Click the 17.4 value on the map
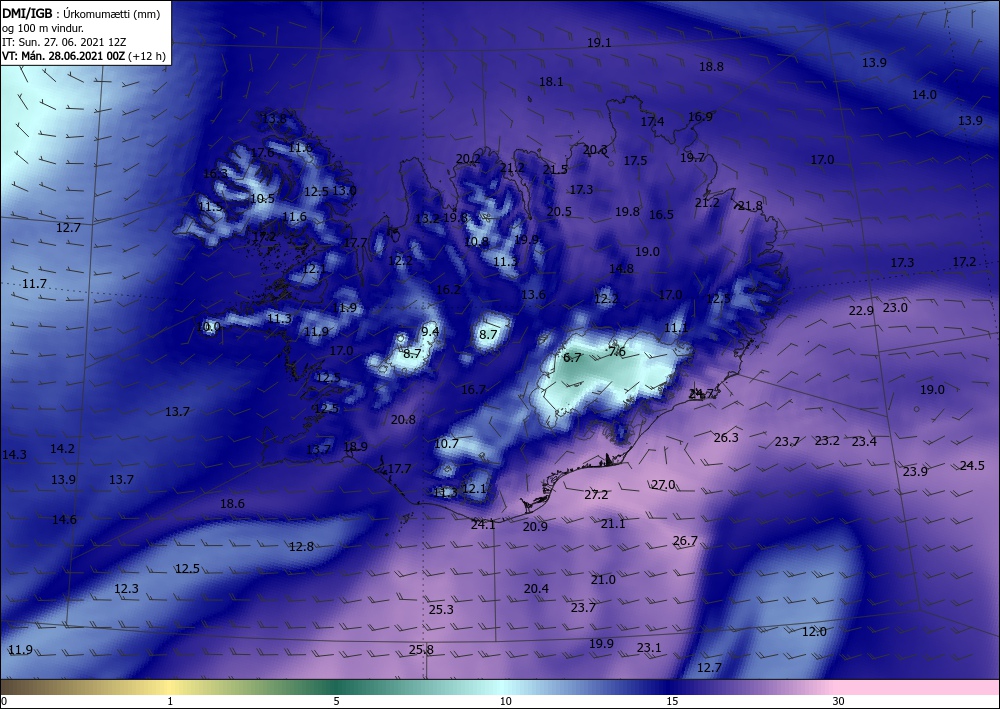The image size is (1000, 709). pos(652,122)
